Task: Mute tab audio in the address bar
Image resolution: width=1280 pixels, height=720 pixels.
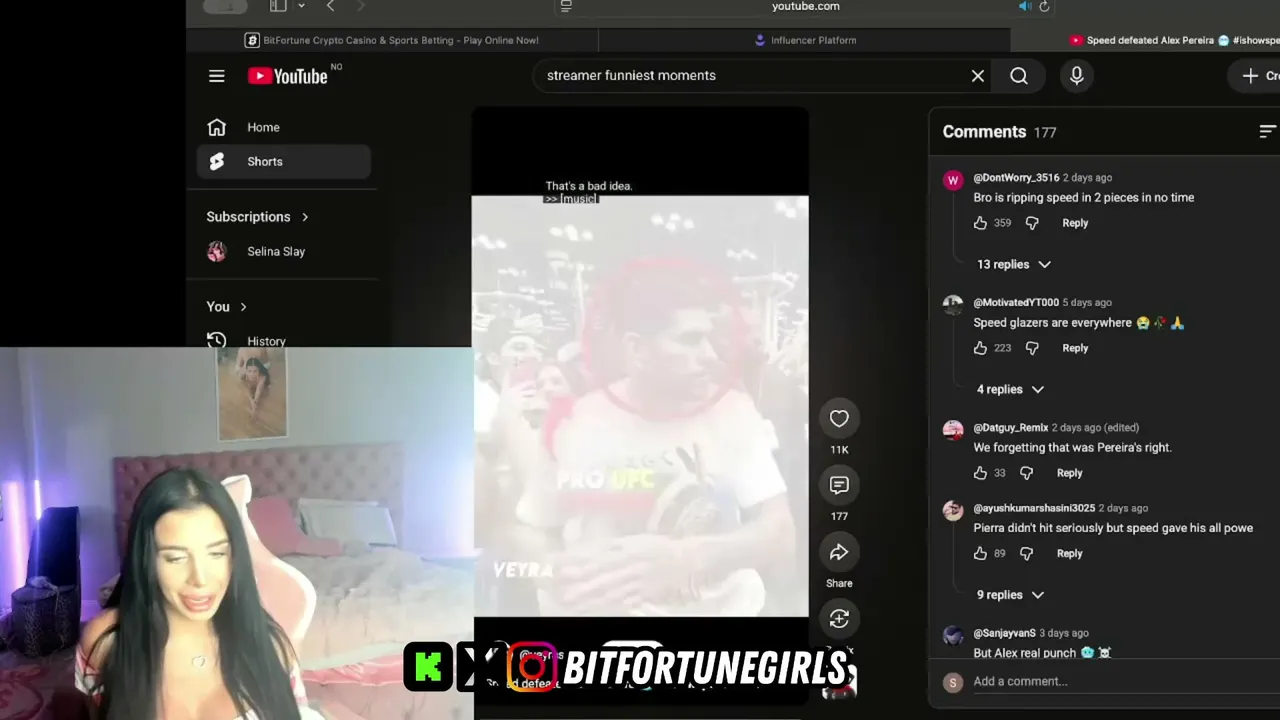Action: click(x=1024, y=6)
